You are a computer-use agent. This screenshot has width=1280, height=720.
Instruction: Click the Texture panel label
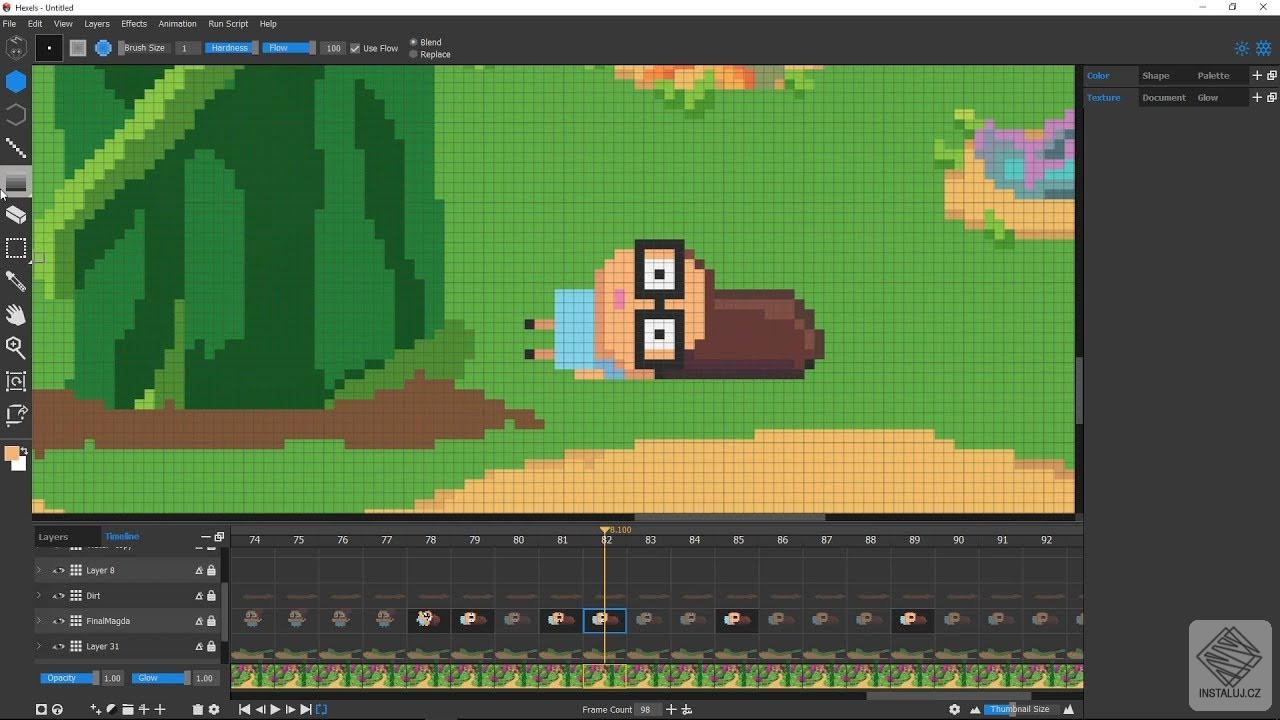point(1103,97)
